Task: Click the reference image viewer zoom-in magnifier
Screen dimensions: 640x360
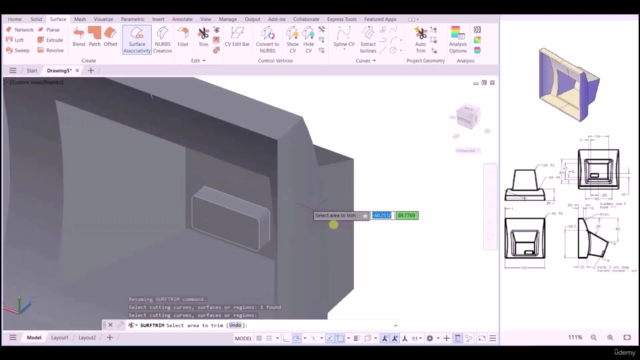Action: point(610,338)
